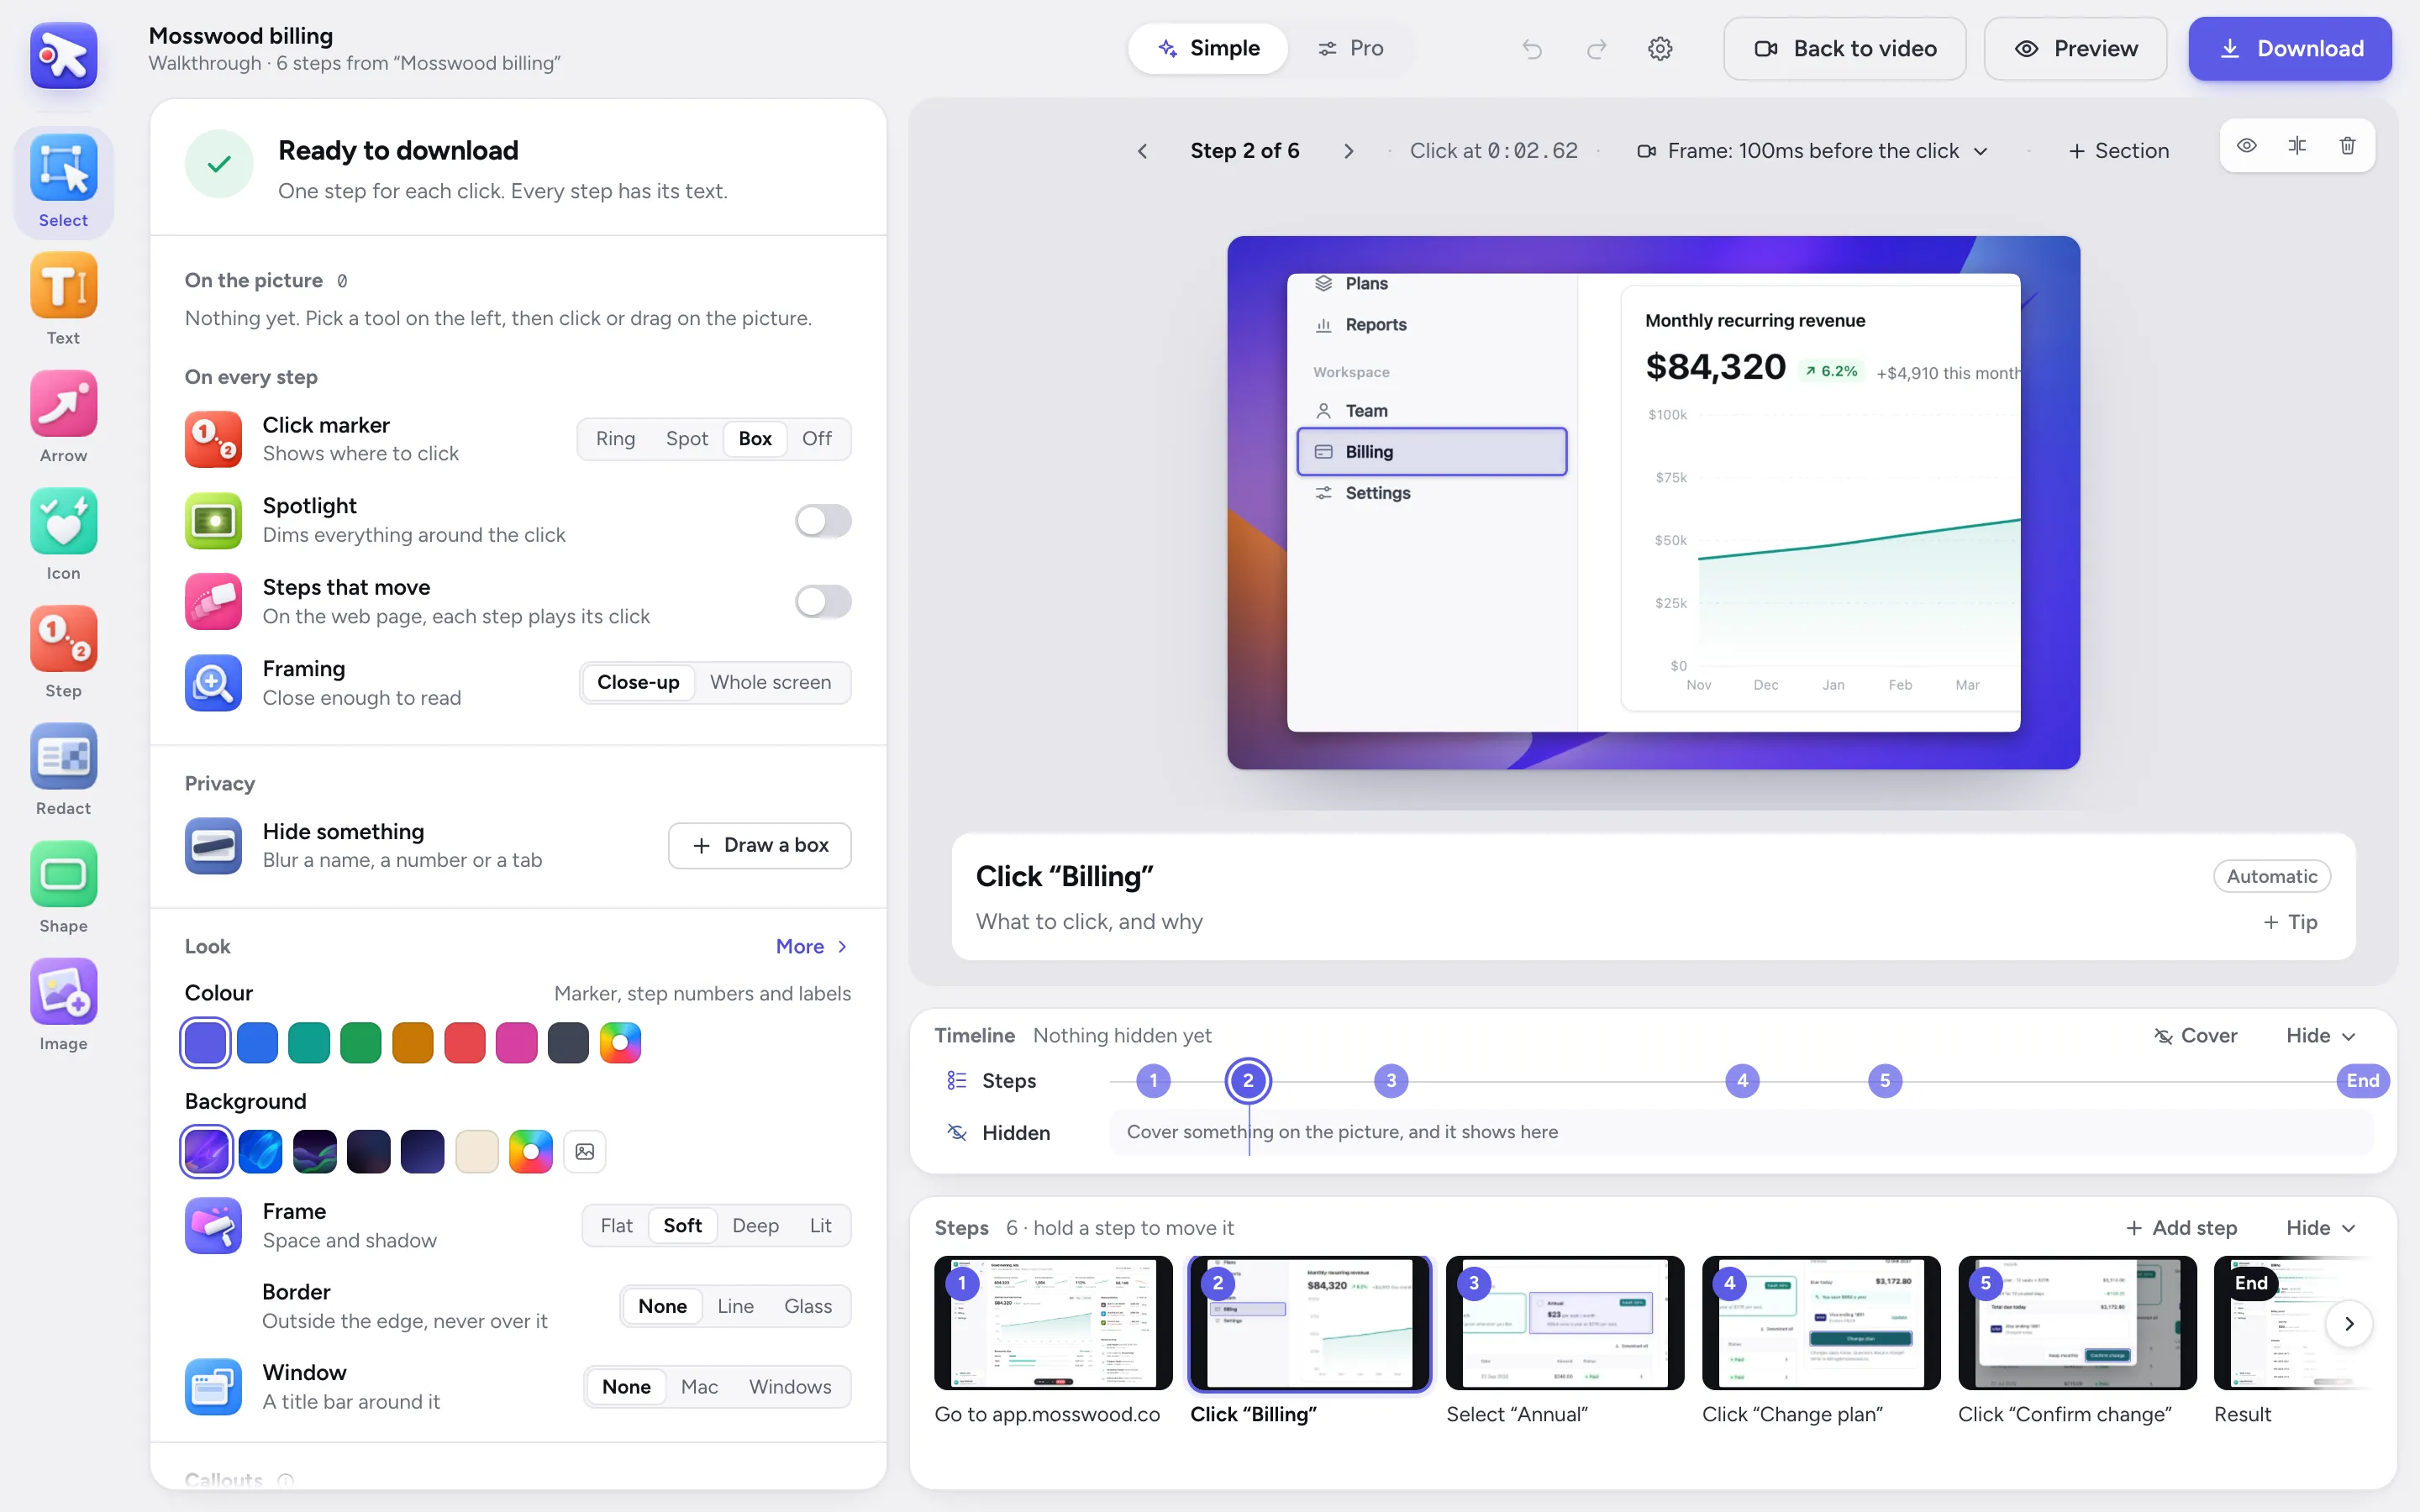The height and width of the screenshot is (1512, 2420).
Task: Add a Section
Action: 2118,151
